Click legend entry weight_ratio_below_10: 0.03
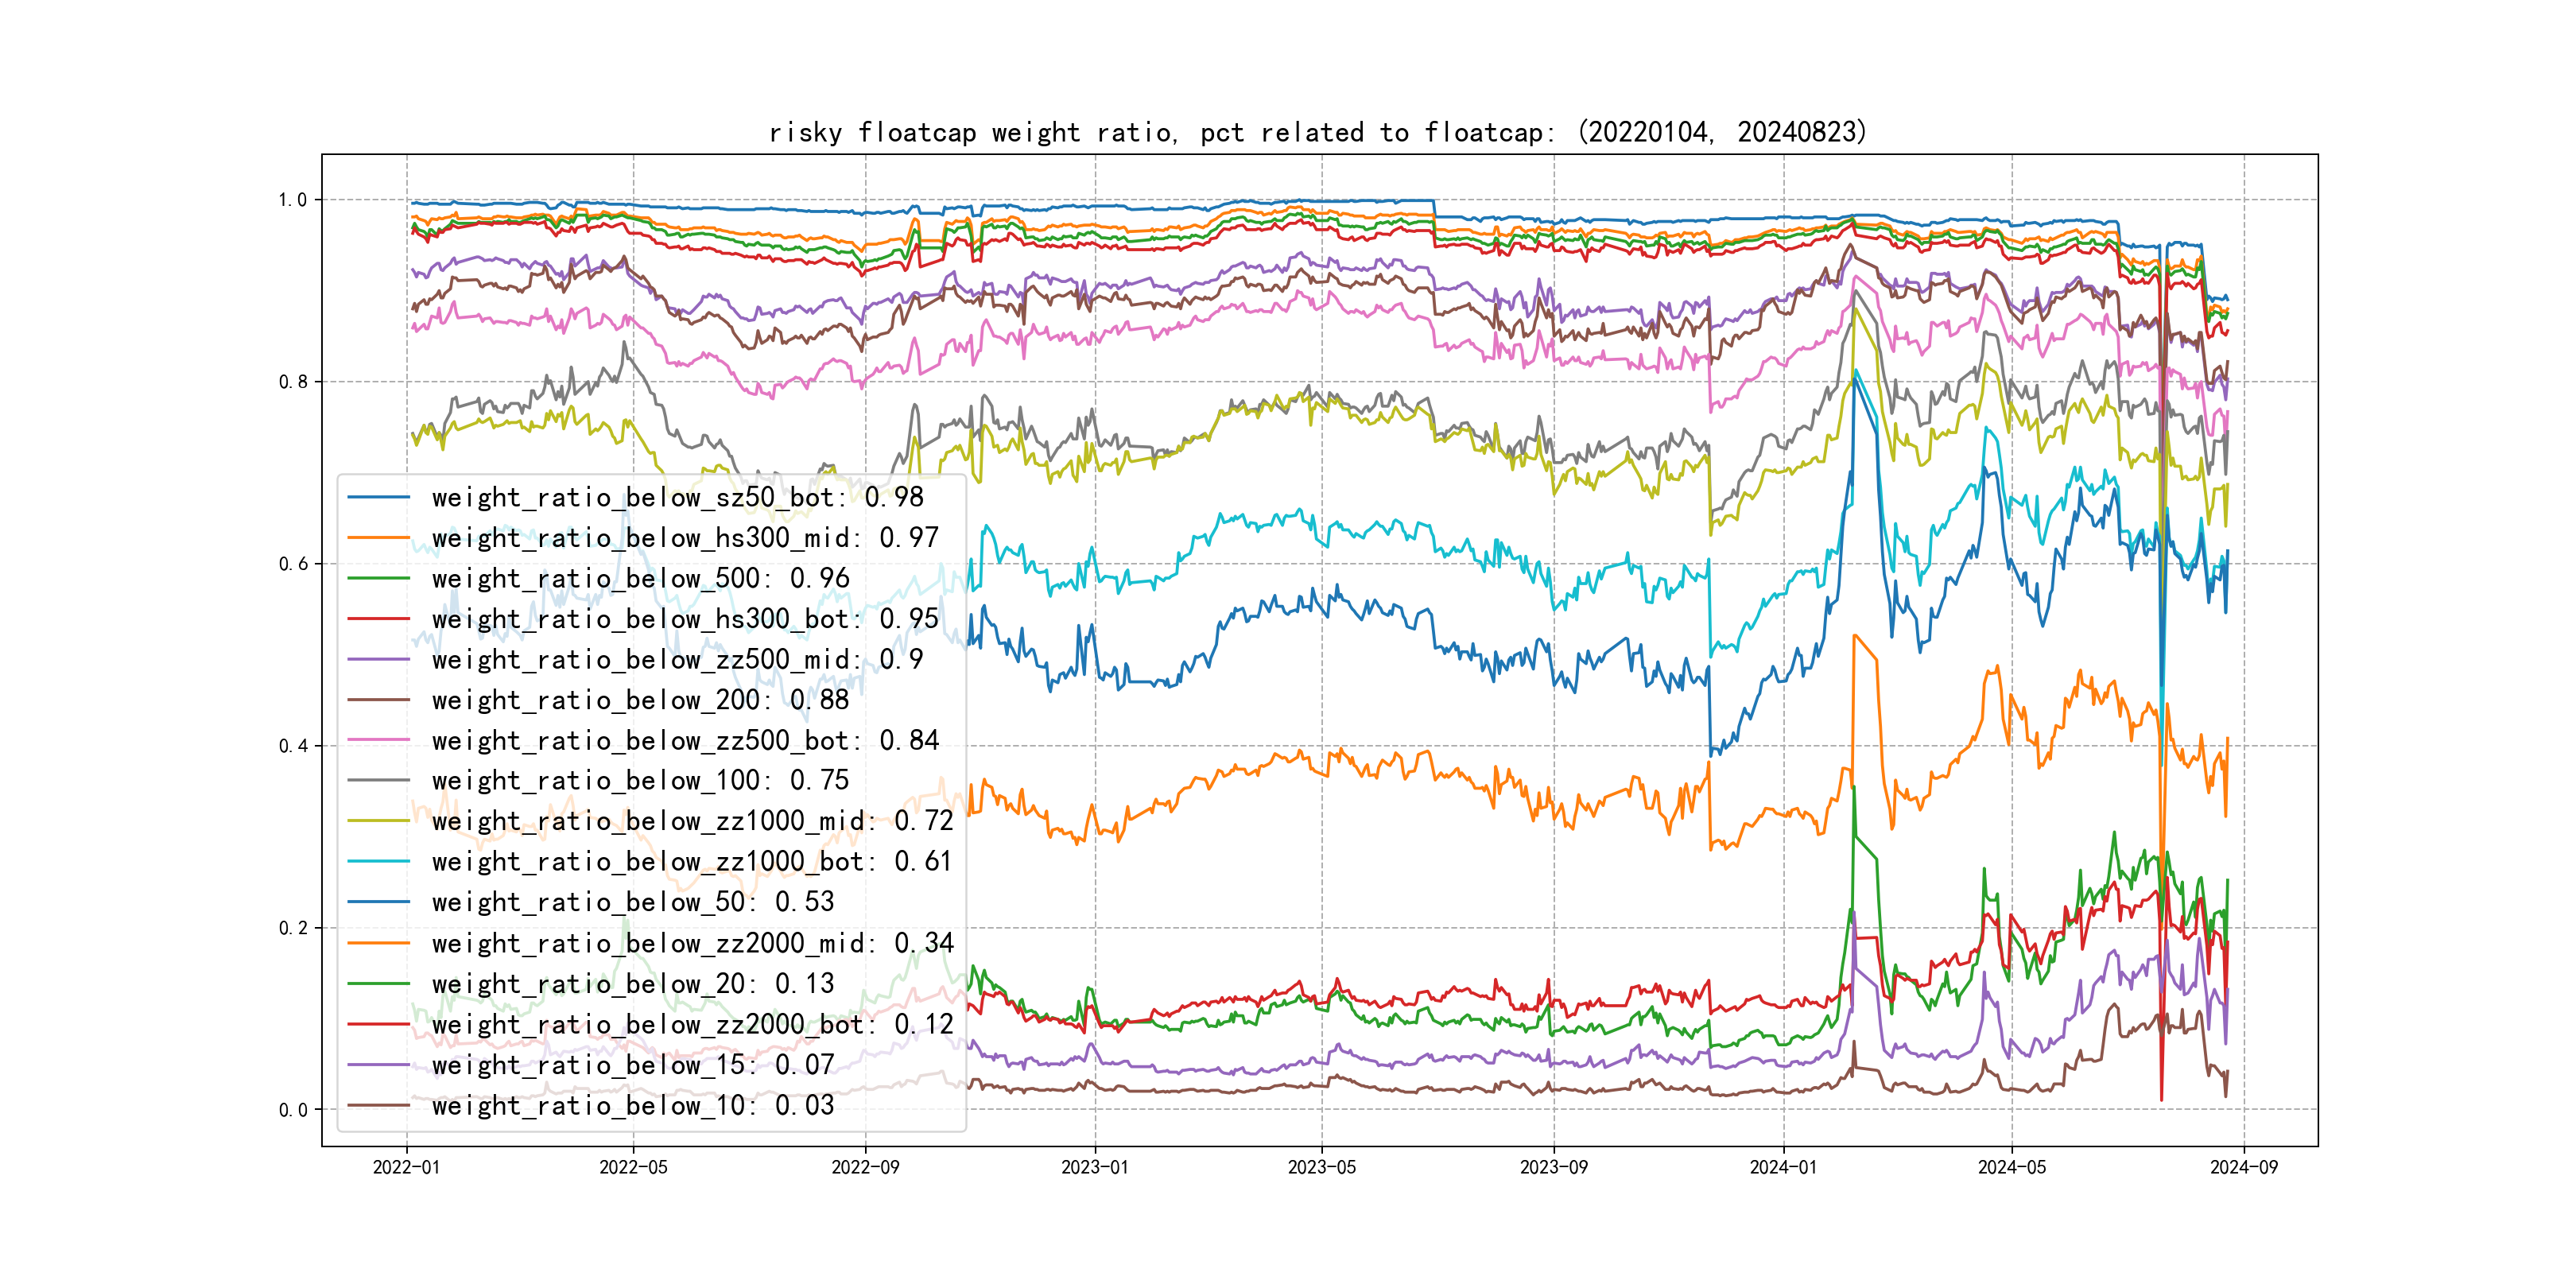The height and width of the screenshot is (1288, 2576). click(x=632, y=1106)
